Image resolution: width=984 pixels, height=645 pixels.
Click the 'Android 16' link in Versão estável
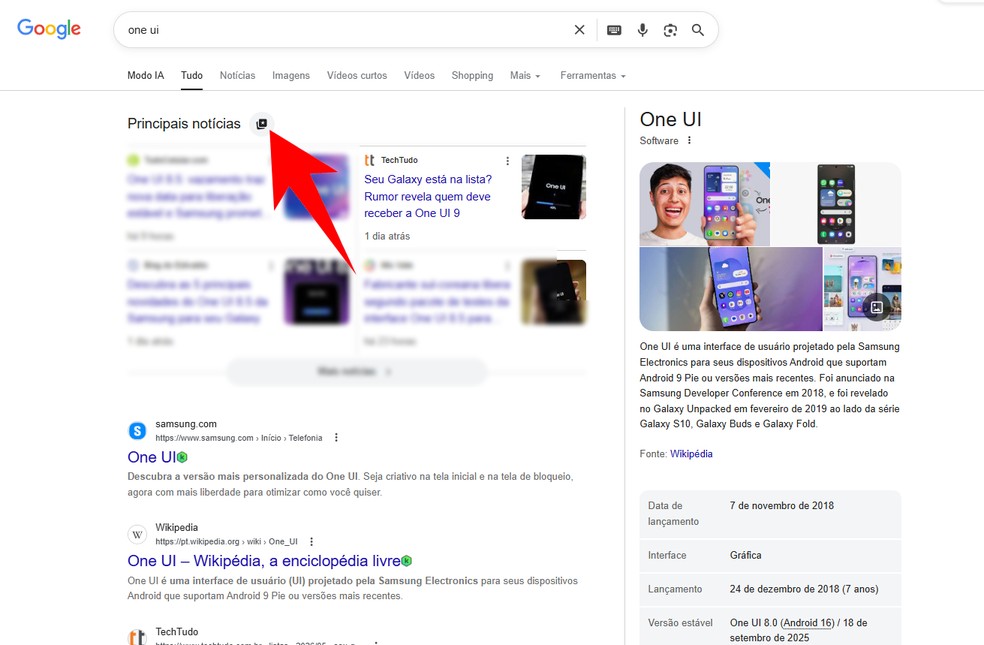[809, 622]
